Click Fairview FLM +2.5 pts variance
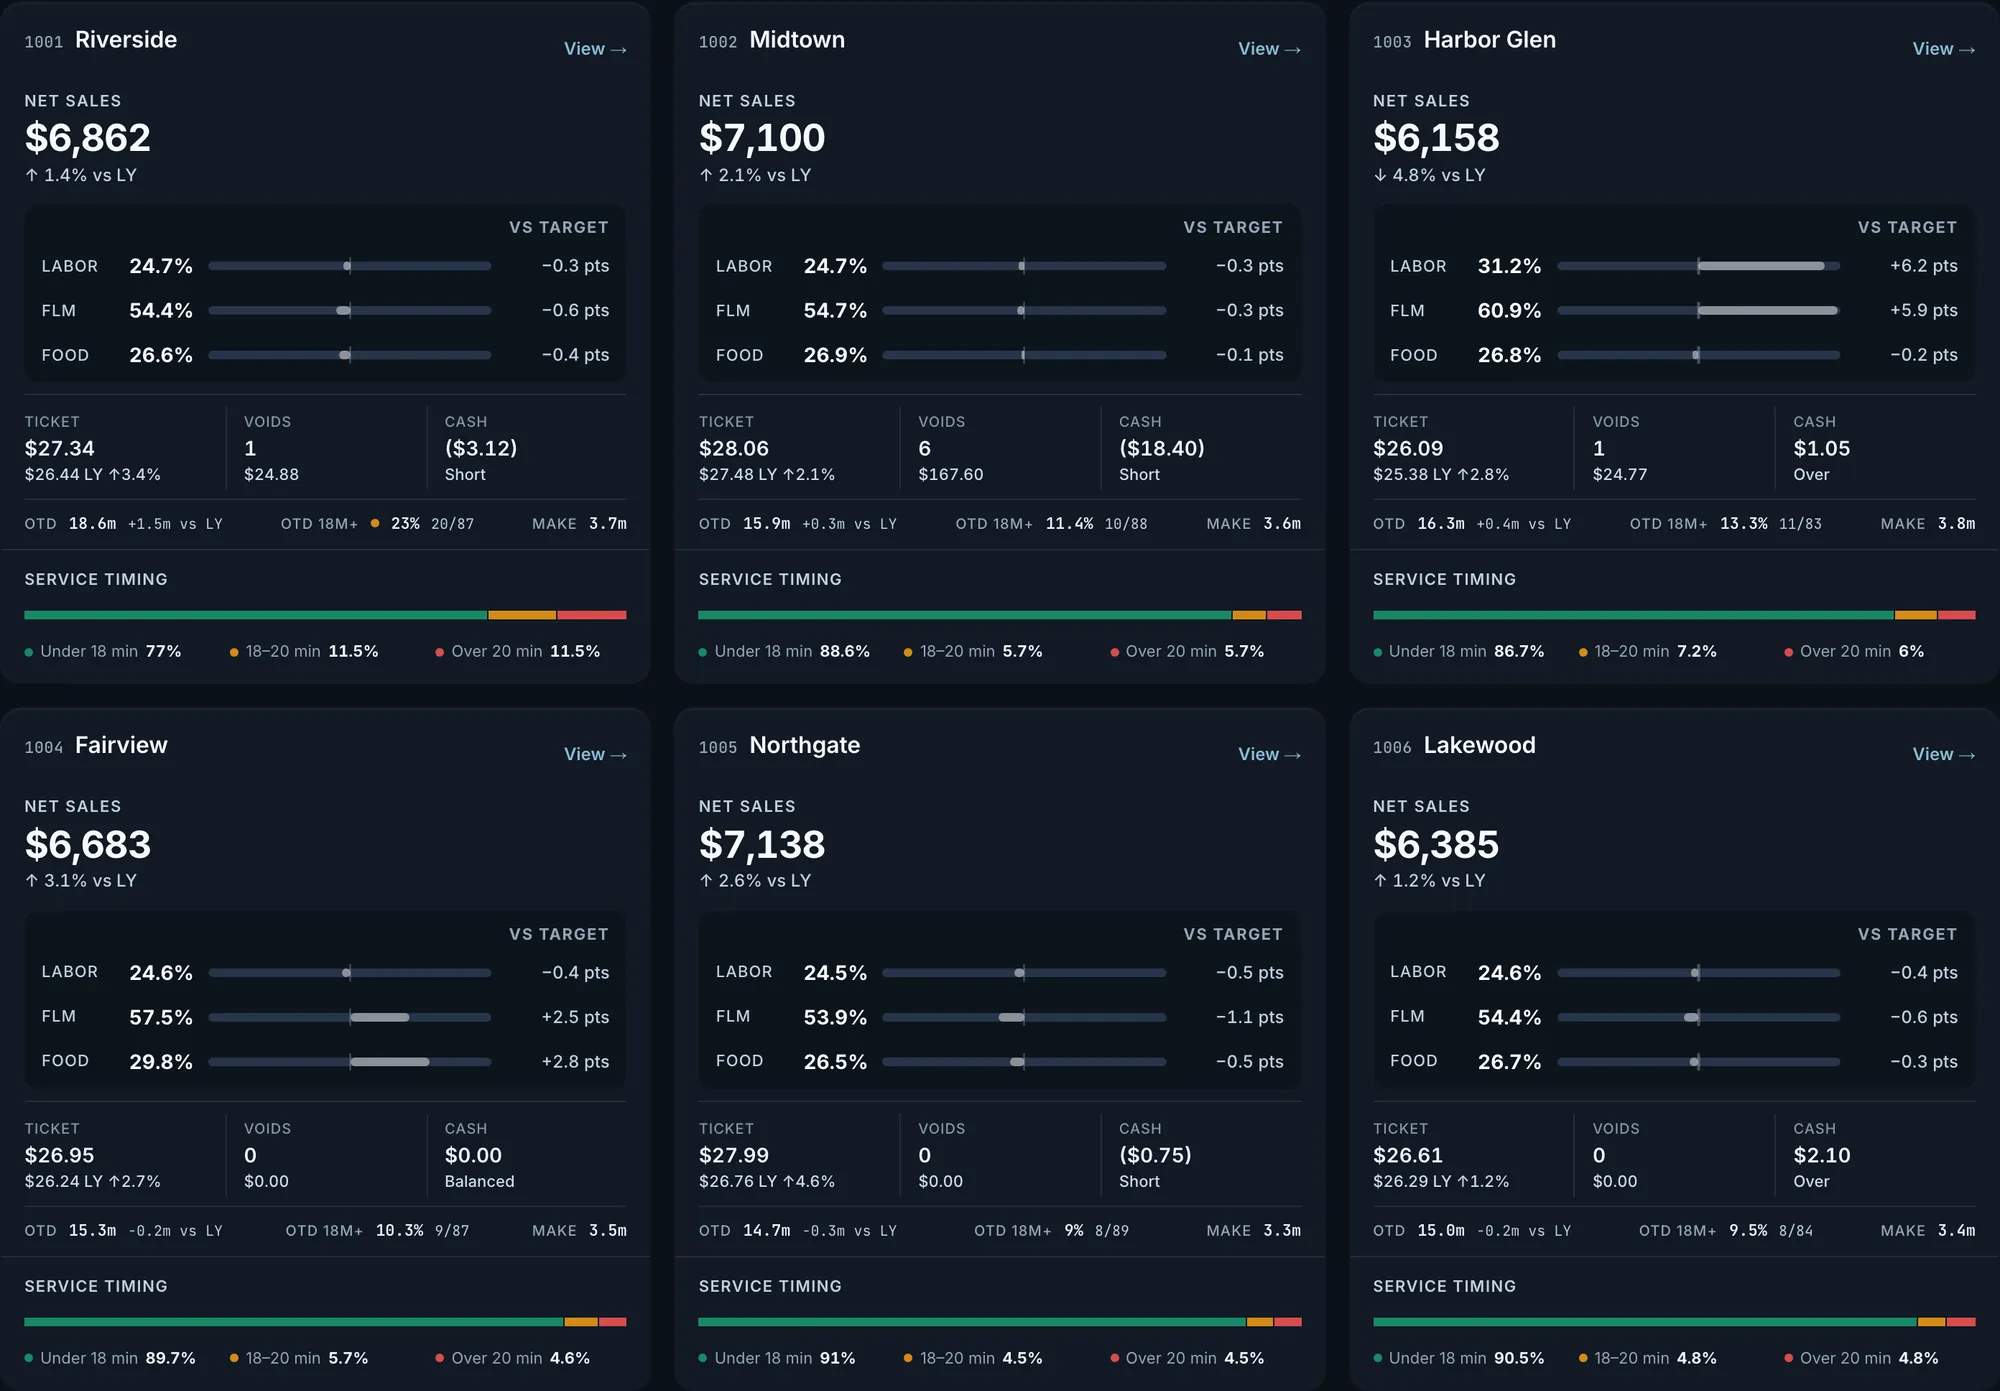 (575, 1017)
